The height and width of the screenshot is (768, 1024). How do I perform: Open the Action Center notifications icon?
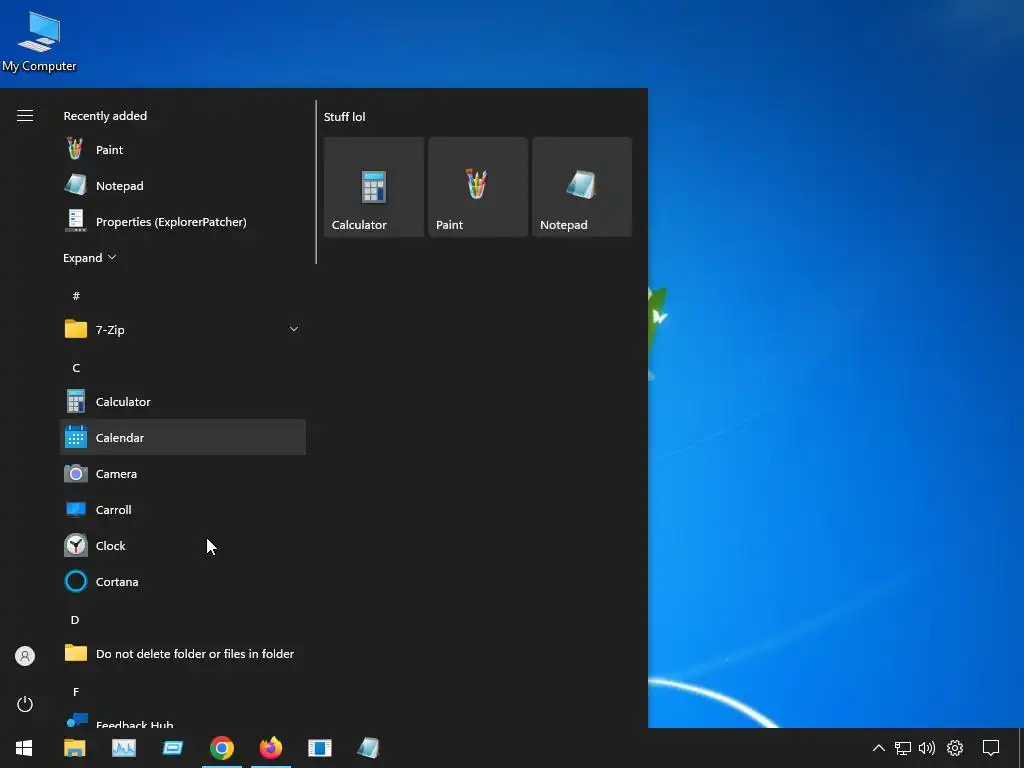tap(991, 748)
